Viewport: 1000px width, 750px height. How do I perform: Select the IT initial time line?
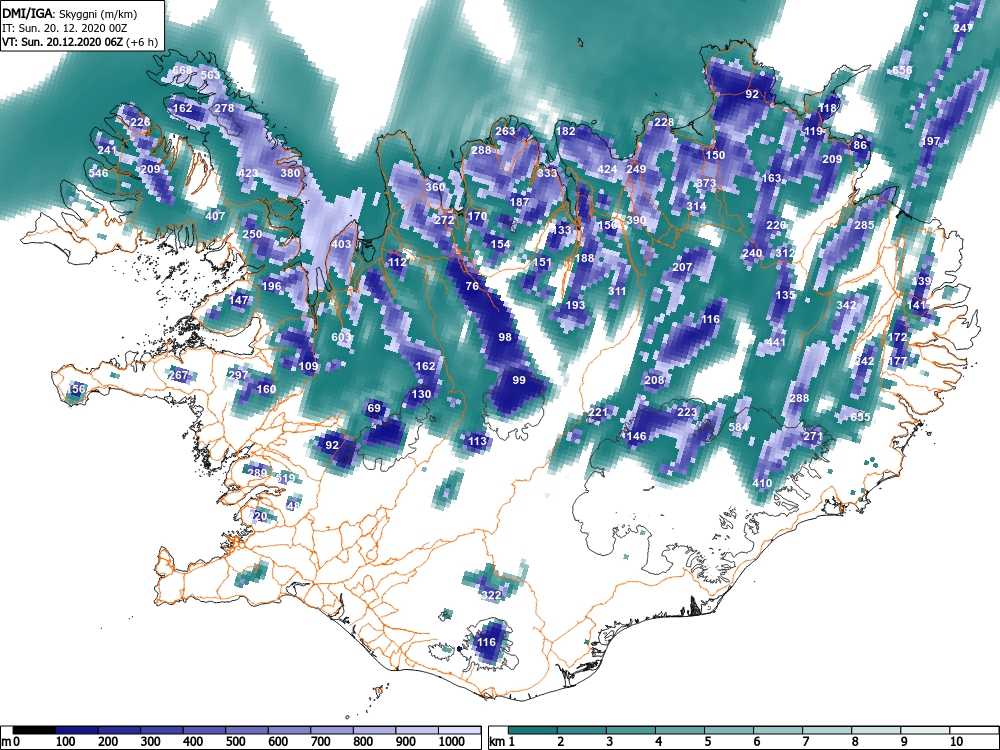(64, 28)
